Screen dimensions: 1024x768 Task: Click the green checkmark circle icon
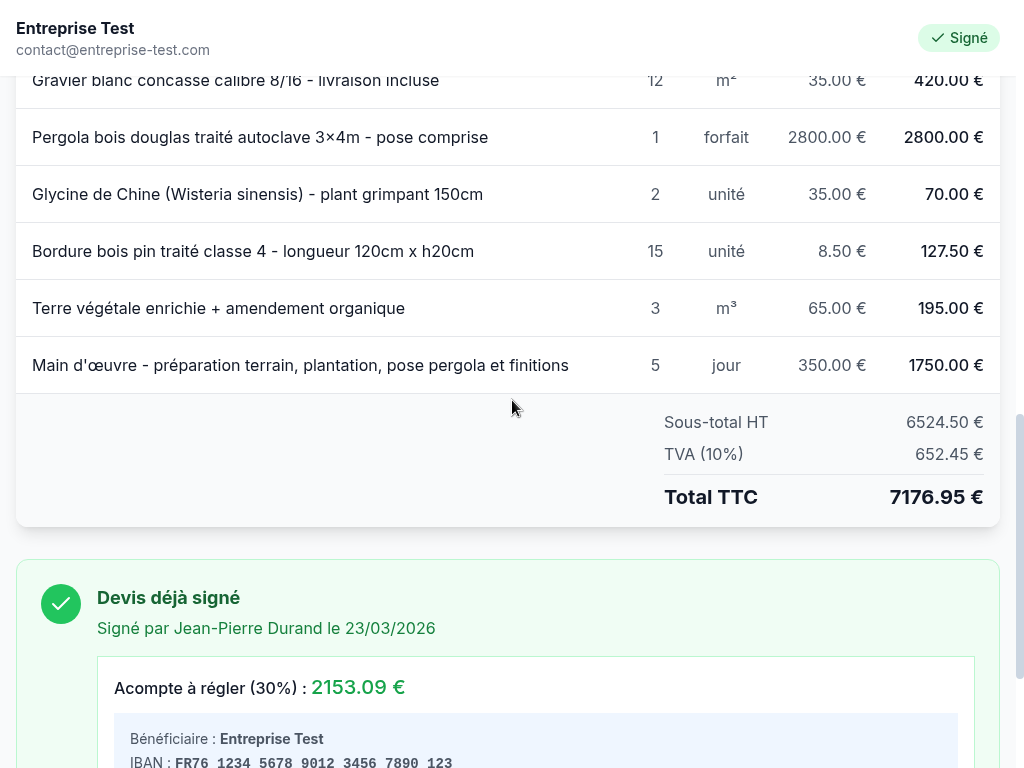[61, 604]
